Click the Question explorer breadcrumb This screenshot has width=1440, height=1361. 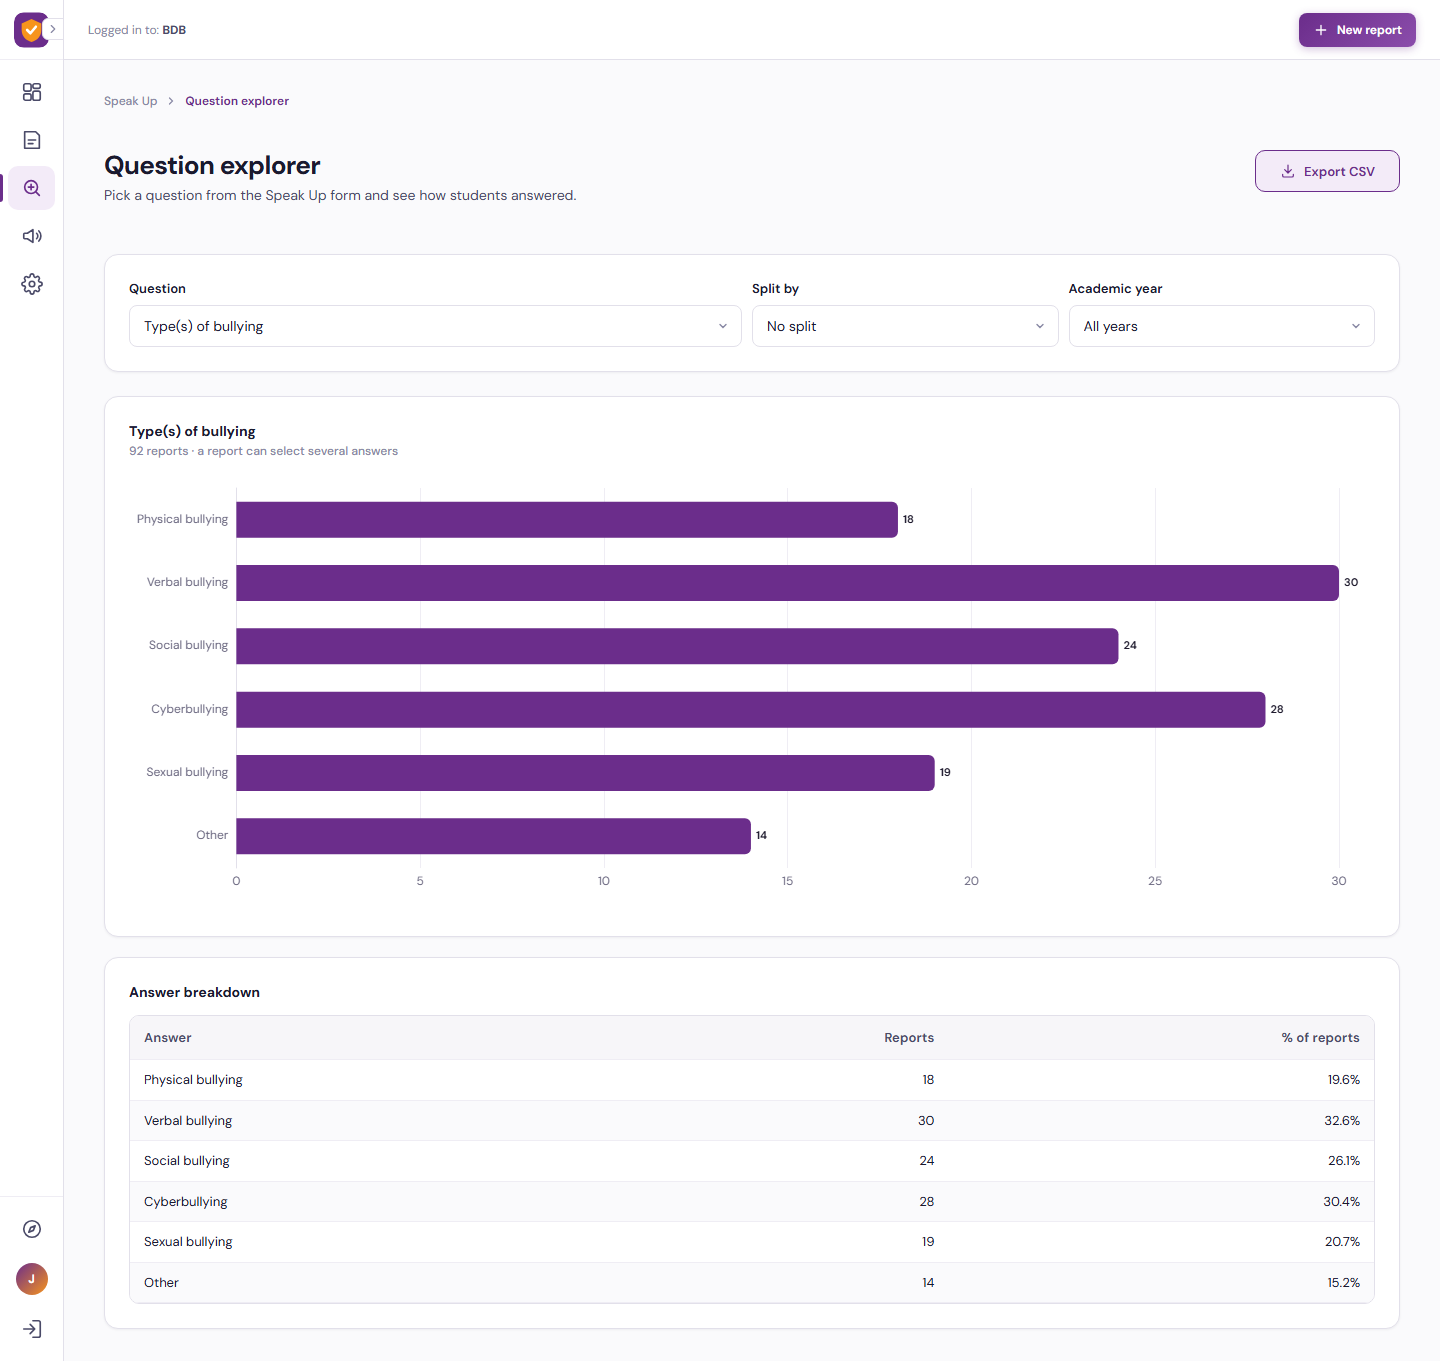(x=237, y=101)
